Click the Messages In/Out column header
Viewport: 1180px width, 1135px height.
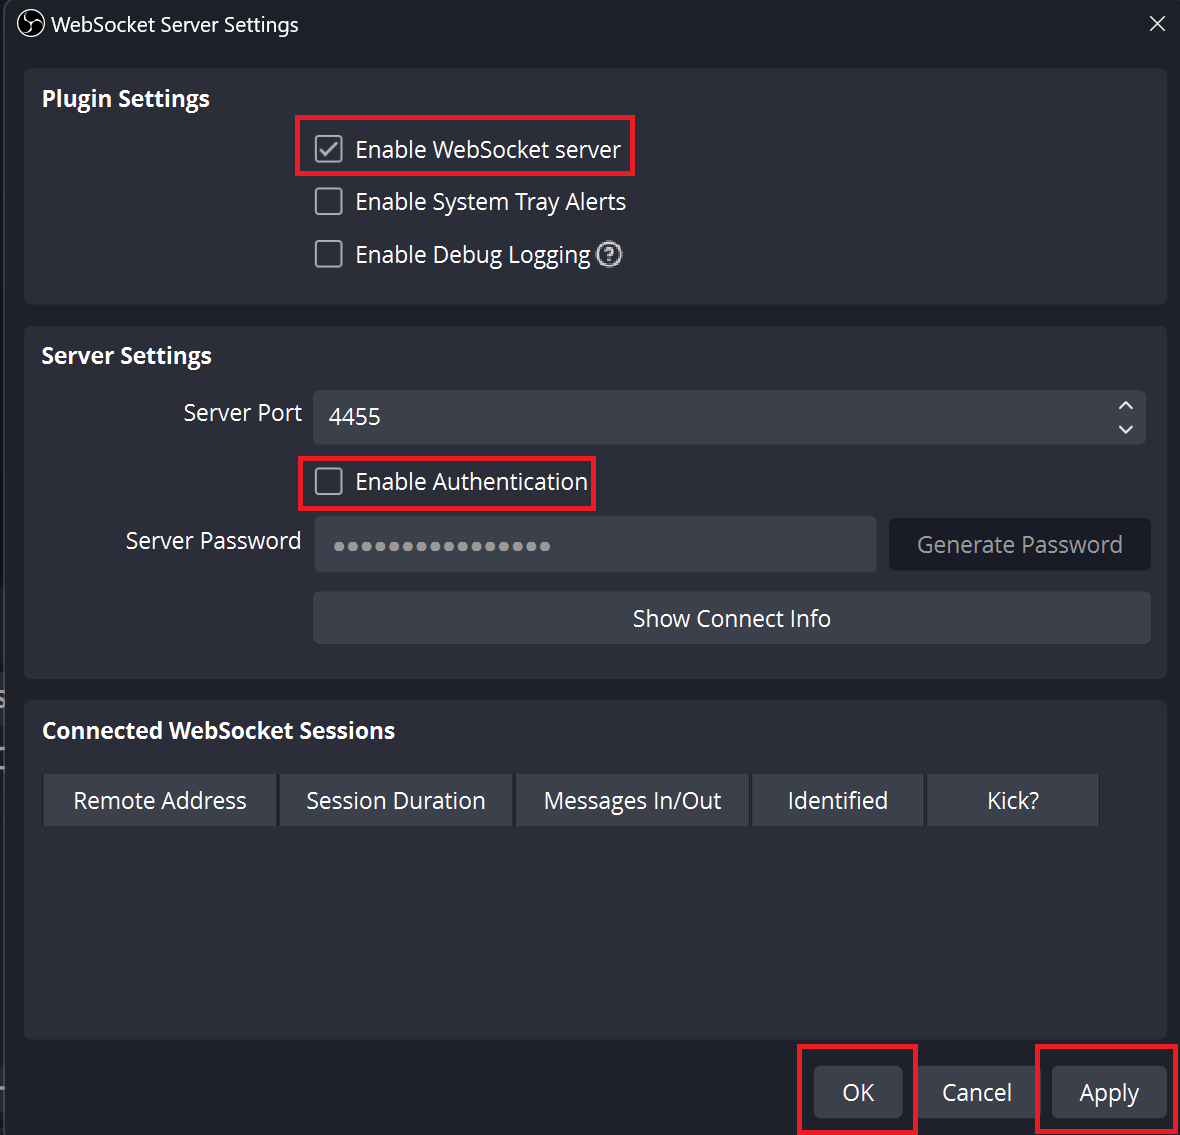[x=632, y=801]
